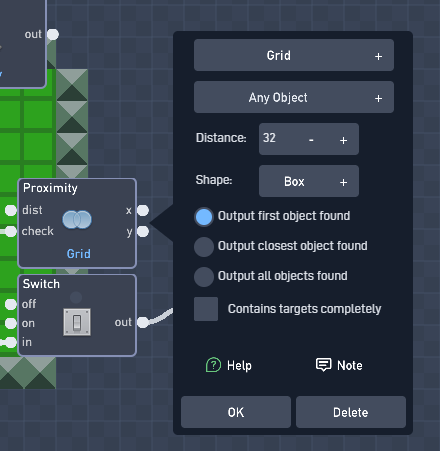440x451 pixels.
Task: Expand the Grid selector
Action: (x=294, y=55)
